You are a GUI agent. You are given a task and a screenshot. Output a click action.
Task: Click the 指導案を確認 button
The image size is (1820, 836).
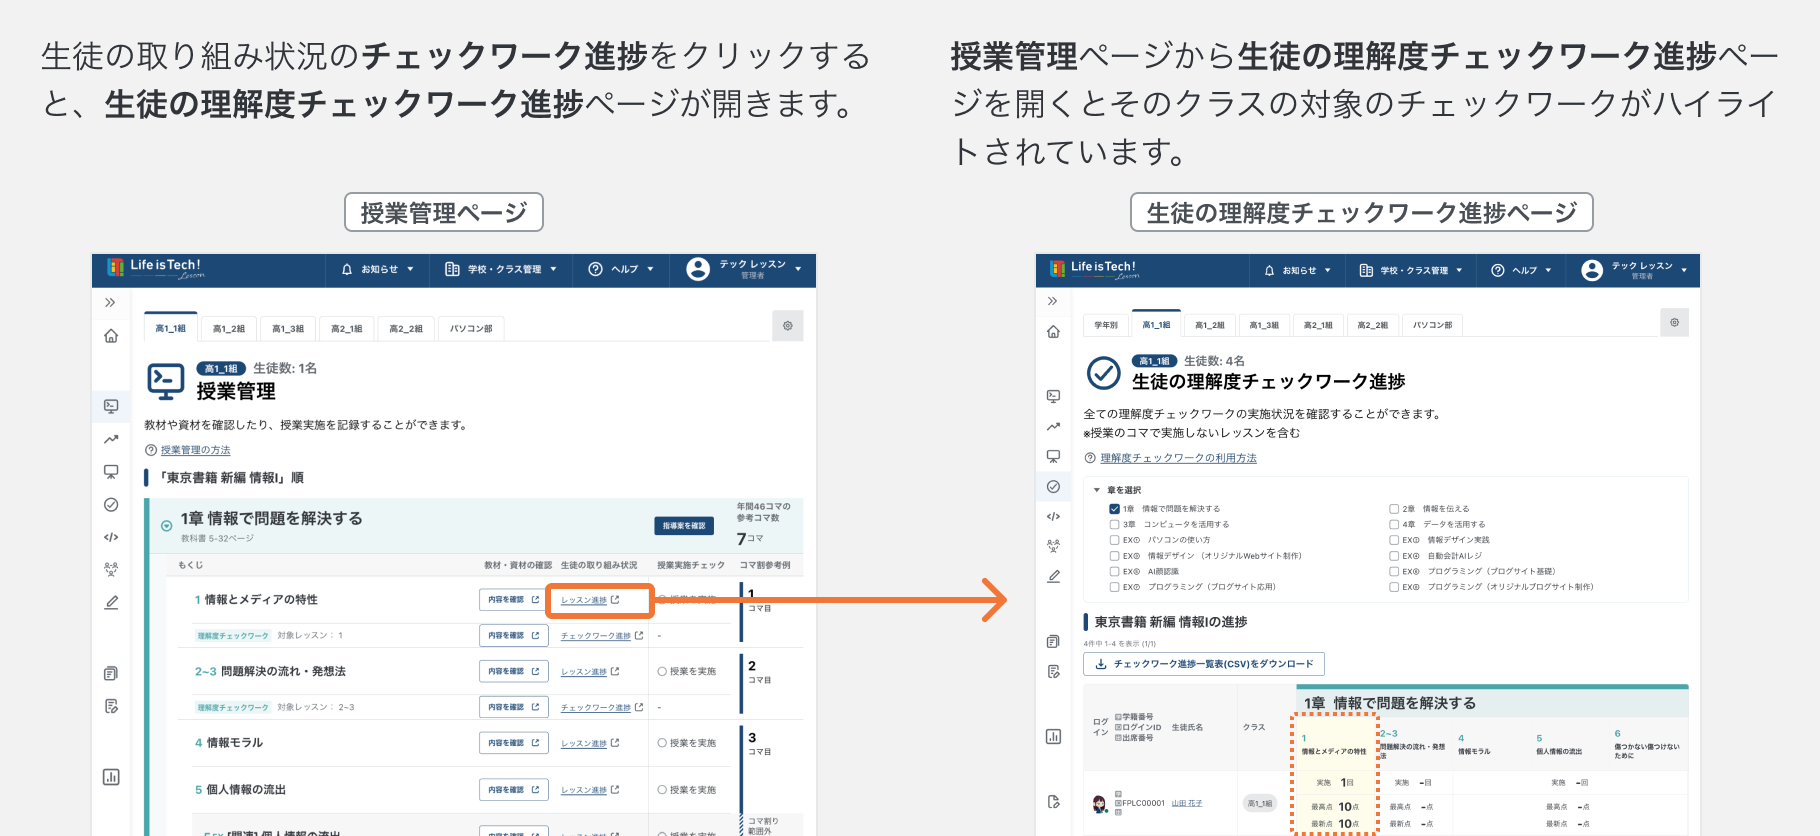click(684, 526)
